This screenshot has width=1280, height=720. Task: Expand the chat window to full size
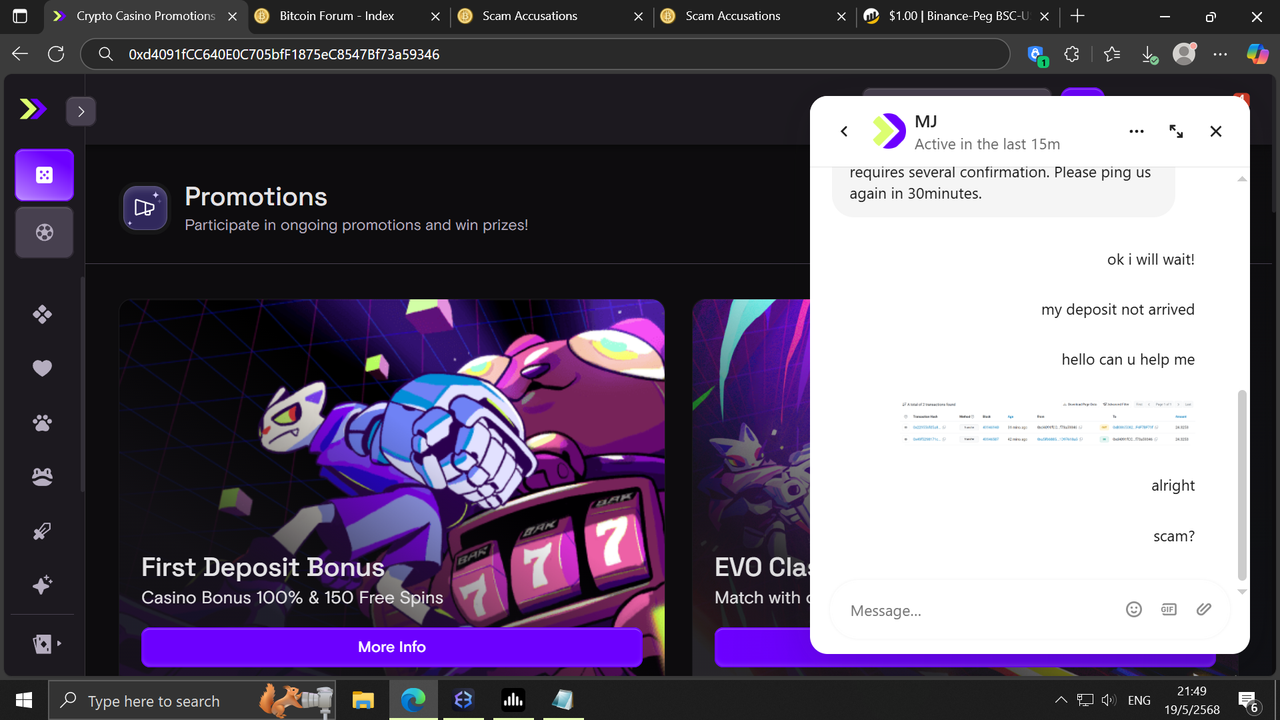click(1176, 131)
